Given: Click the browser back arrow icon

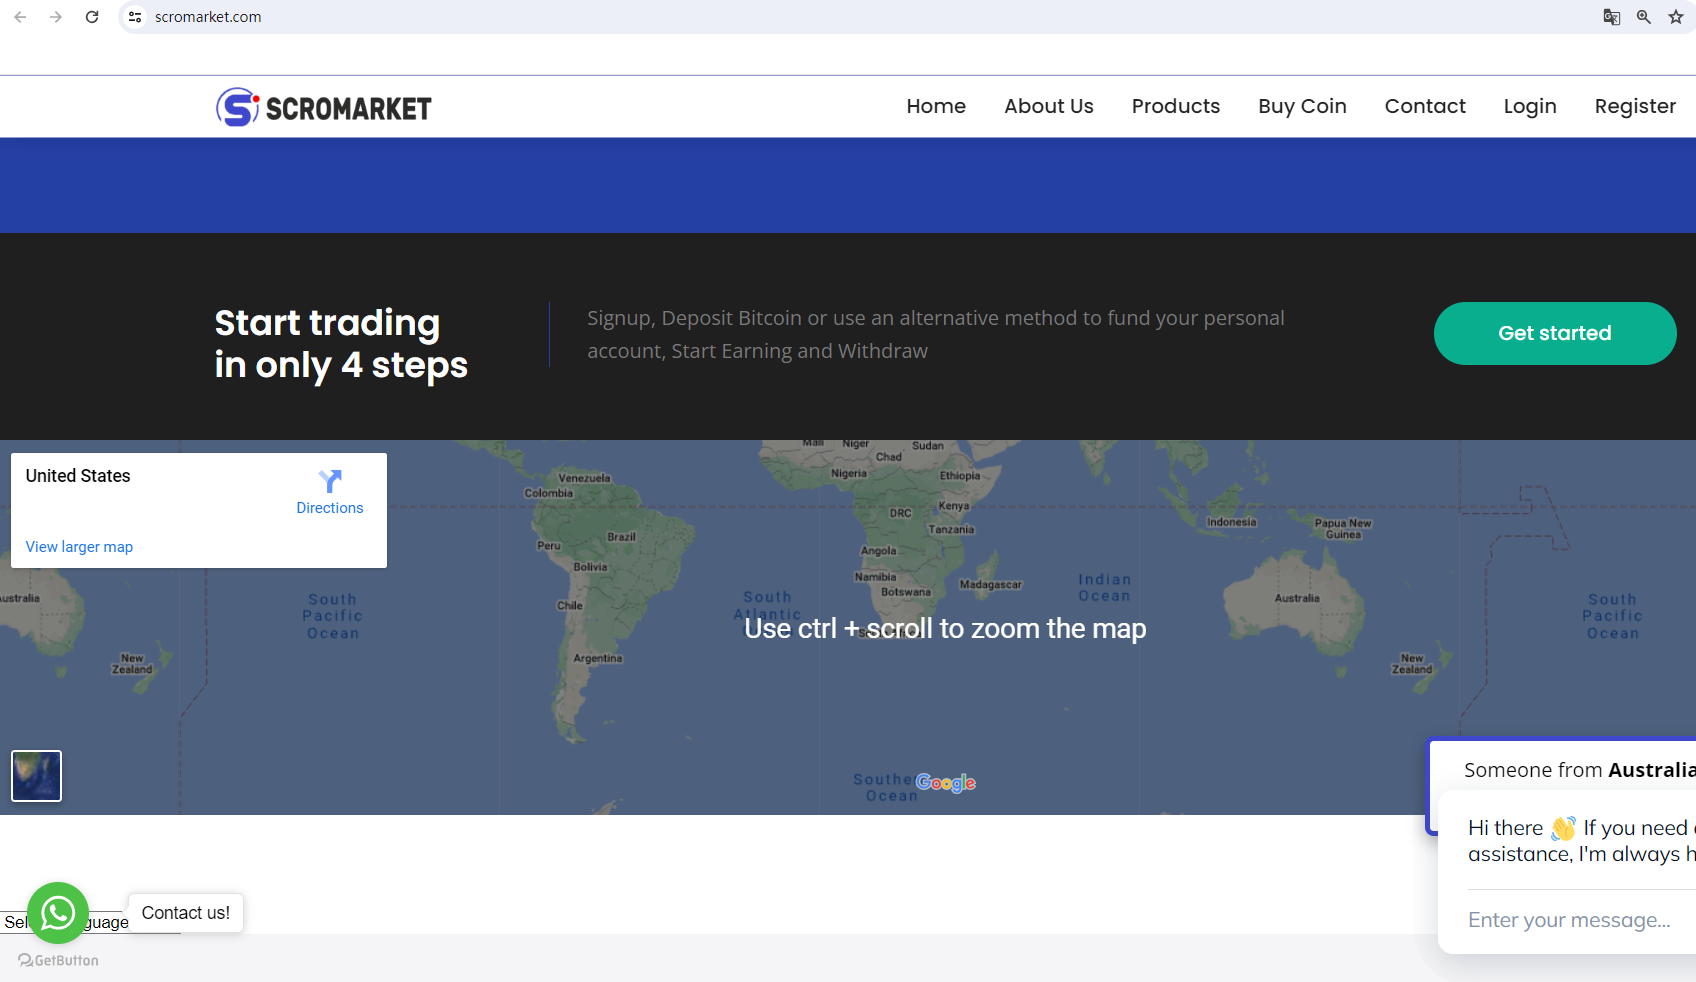Looking at the screenshot, I should (x=20, y=17).
